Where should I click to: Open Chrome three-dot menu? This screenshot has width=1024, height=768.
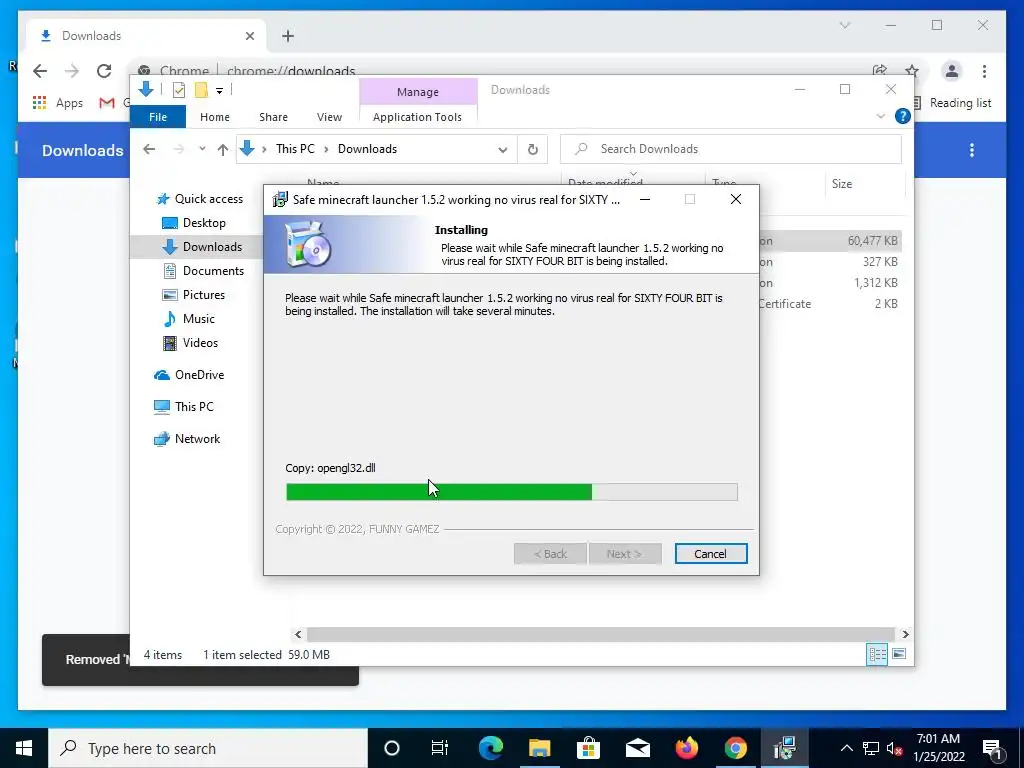pos(984,71)
